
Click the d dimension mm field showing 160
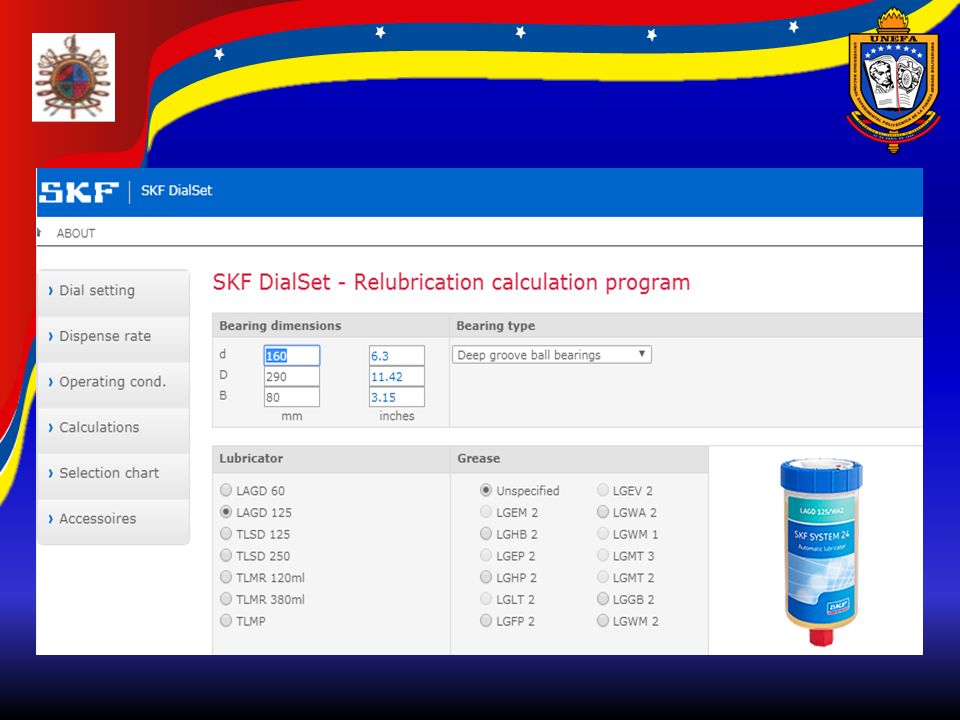pos(291,356)
